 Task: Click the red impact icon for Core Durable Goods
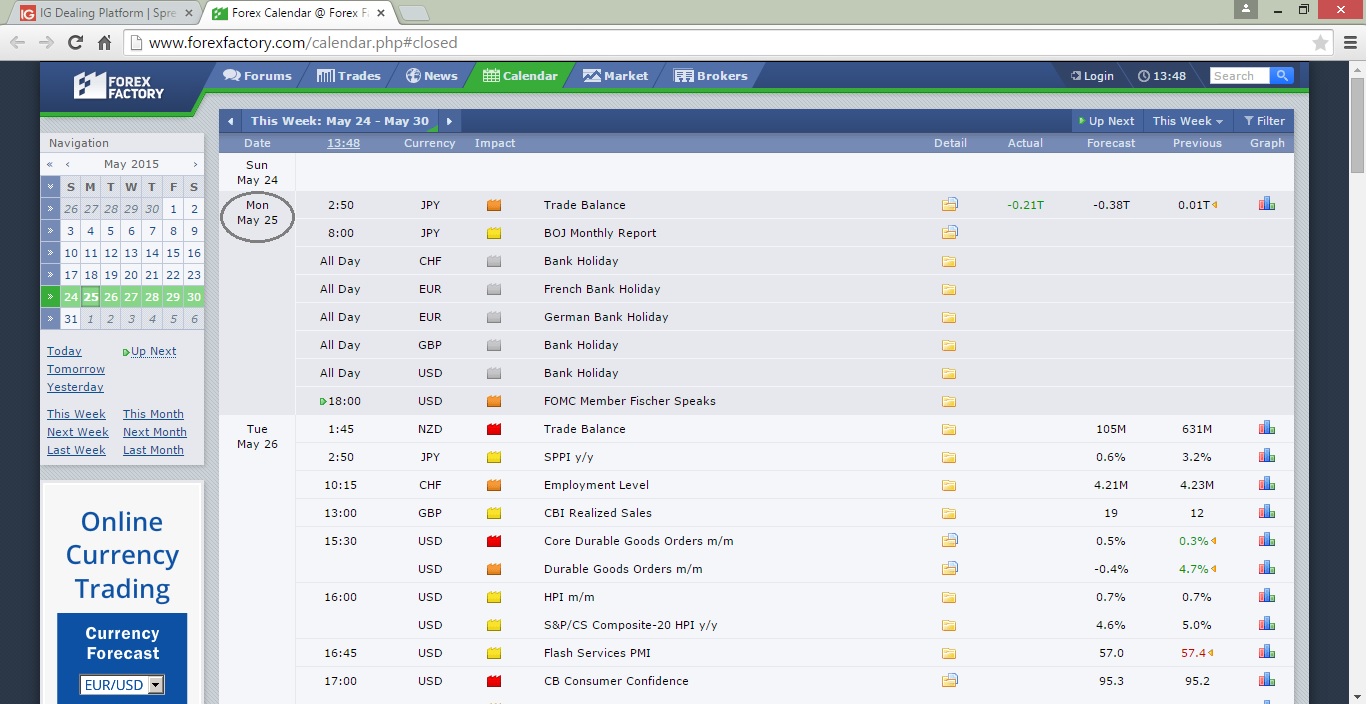tap(493, 541)
